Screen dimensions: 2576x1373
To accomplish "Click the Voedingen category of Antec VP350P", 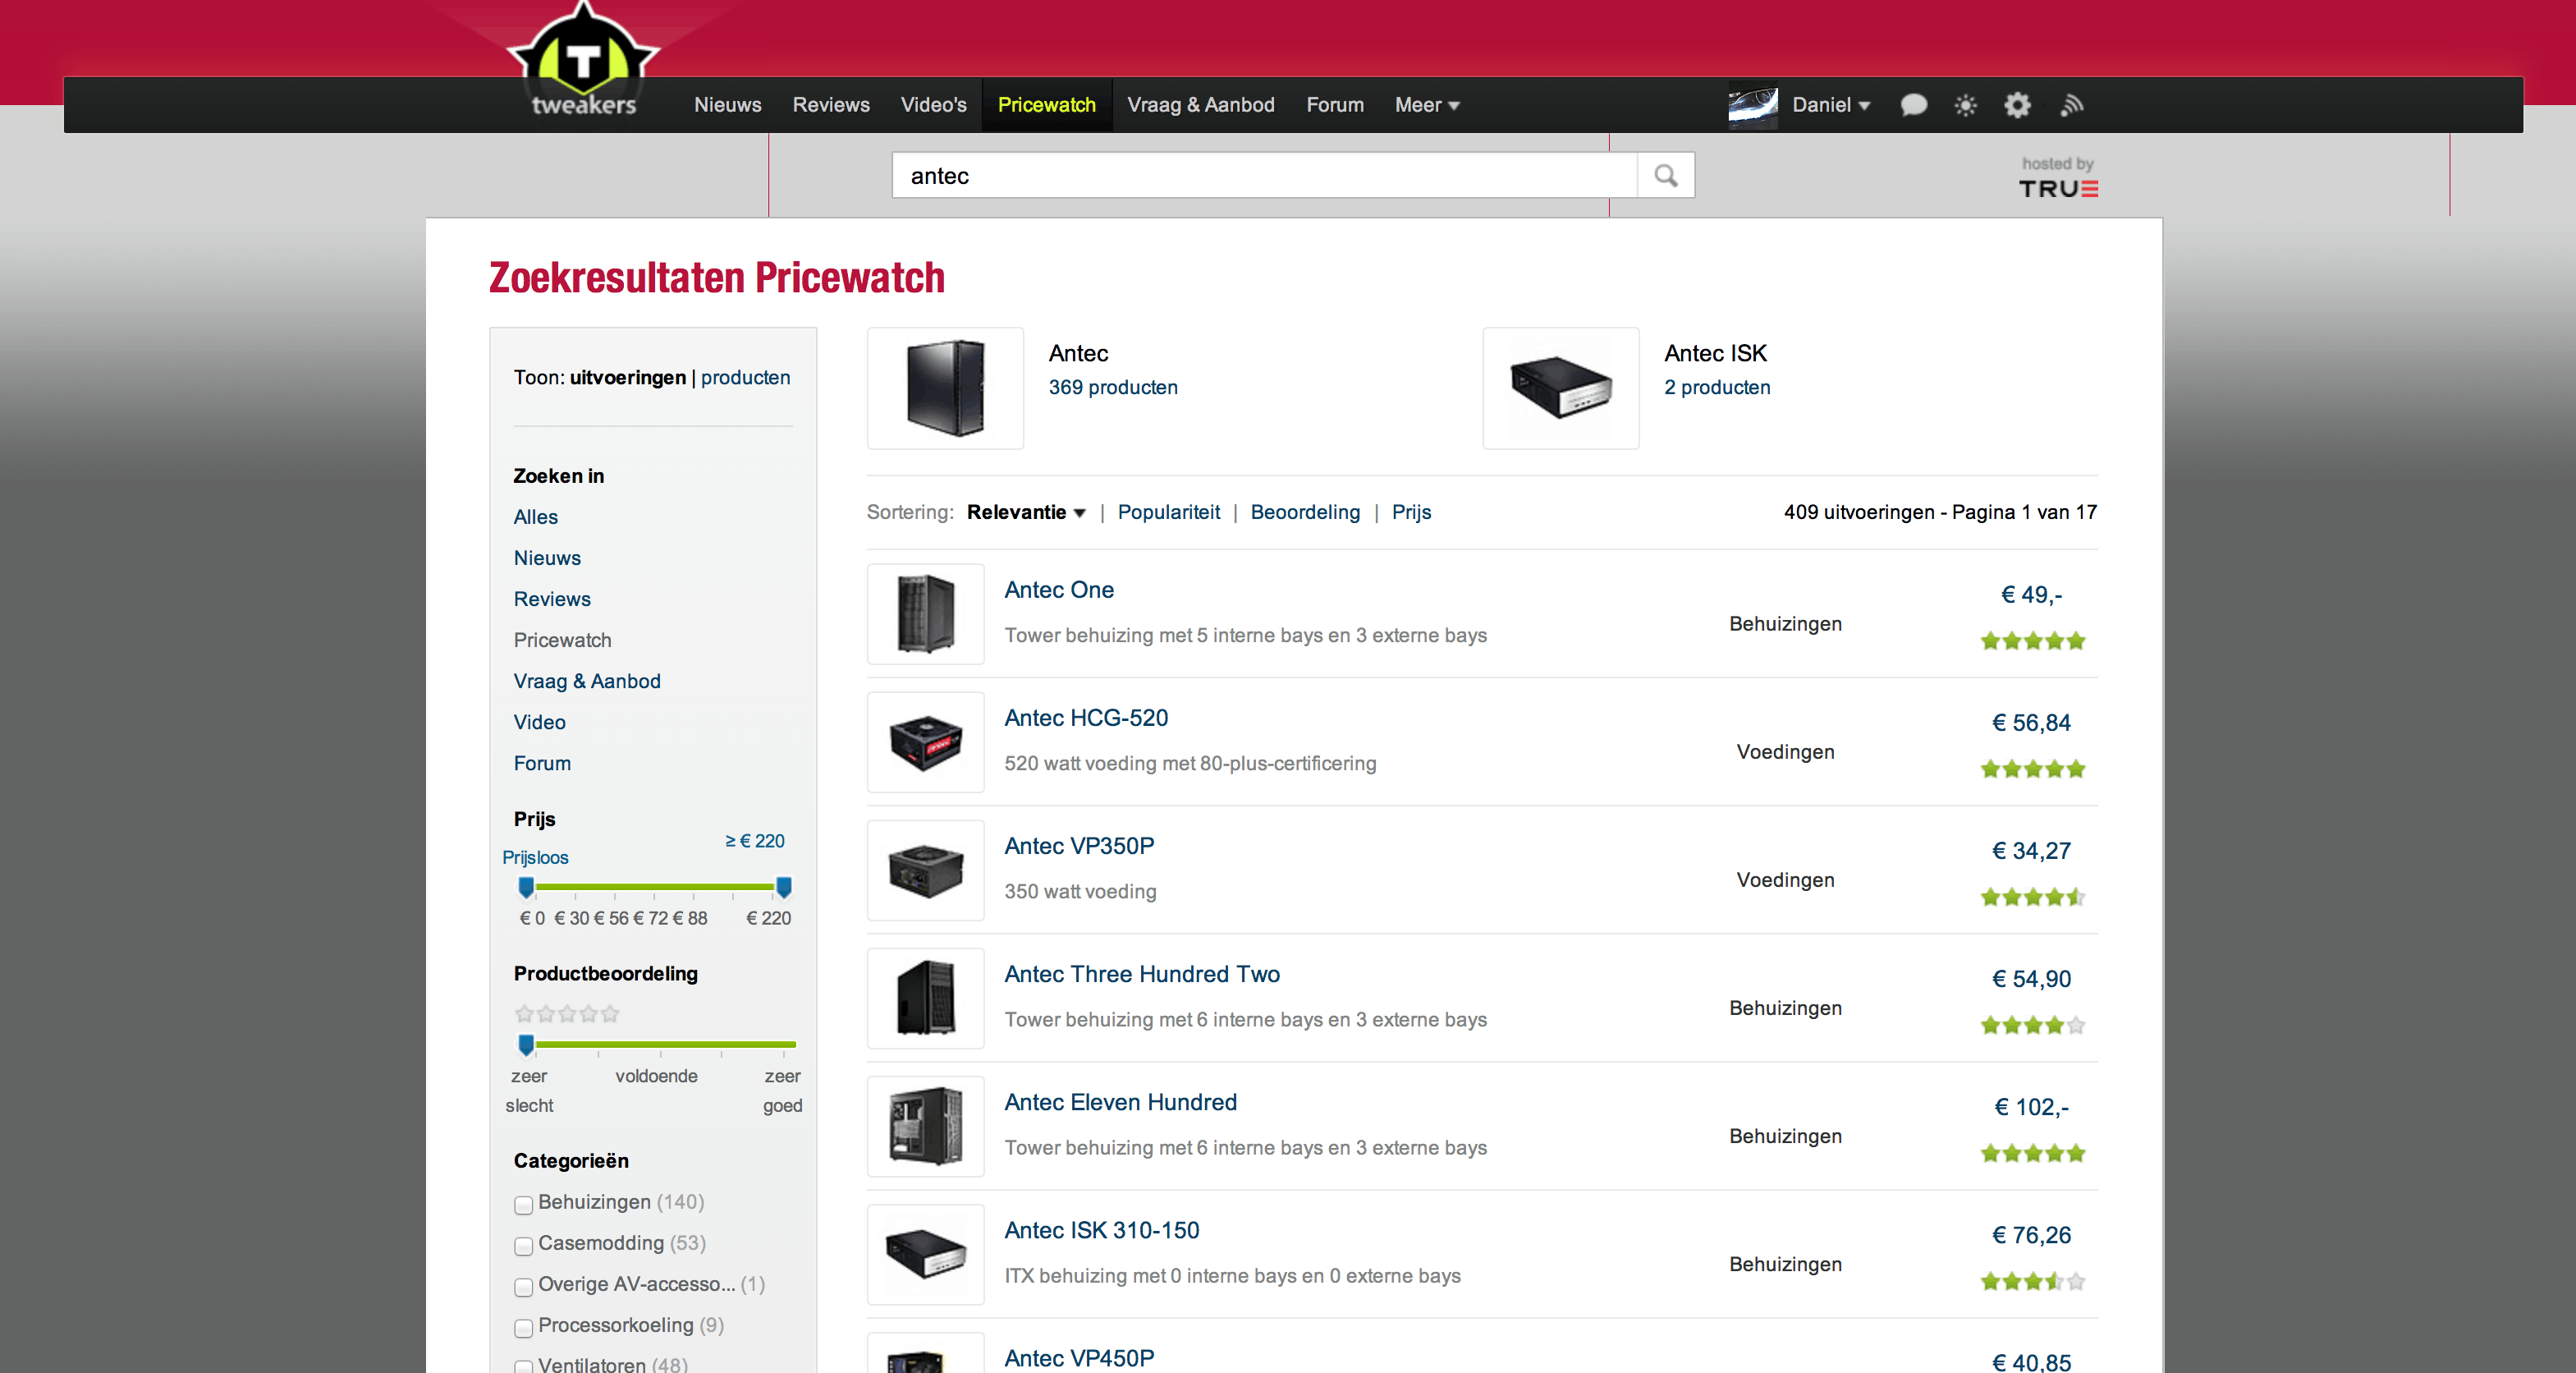I will pyautogui.click(x=1785, y=880).
